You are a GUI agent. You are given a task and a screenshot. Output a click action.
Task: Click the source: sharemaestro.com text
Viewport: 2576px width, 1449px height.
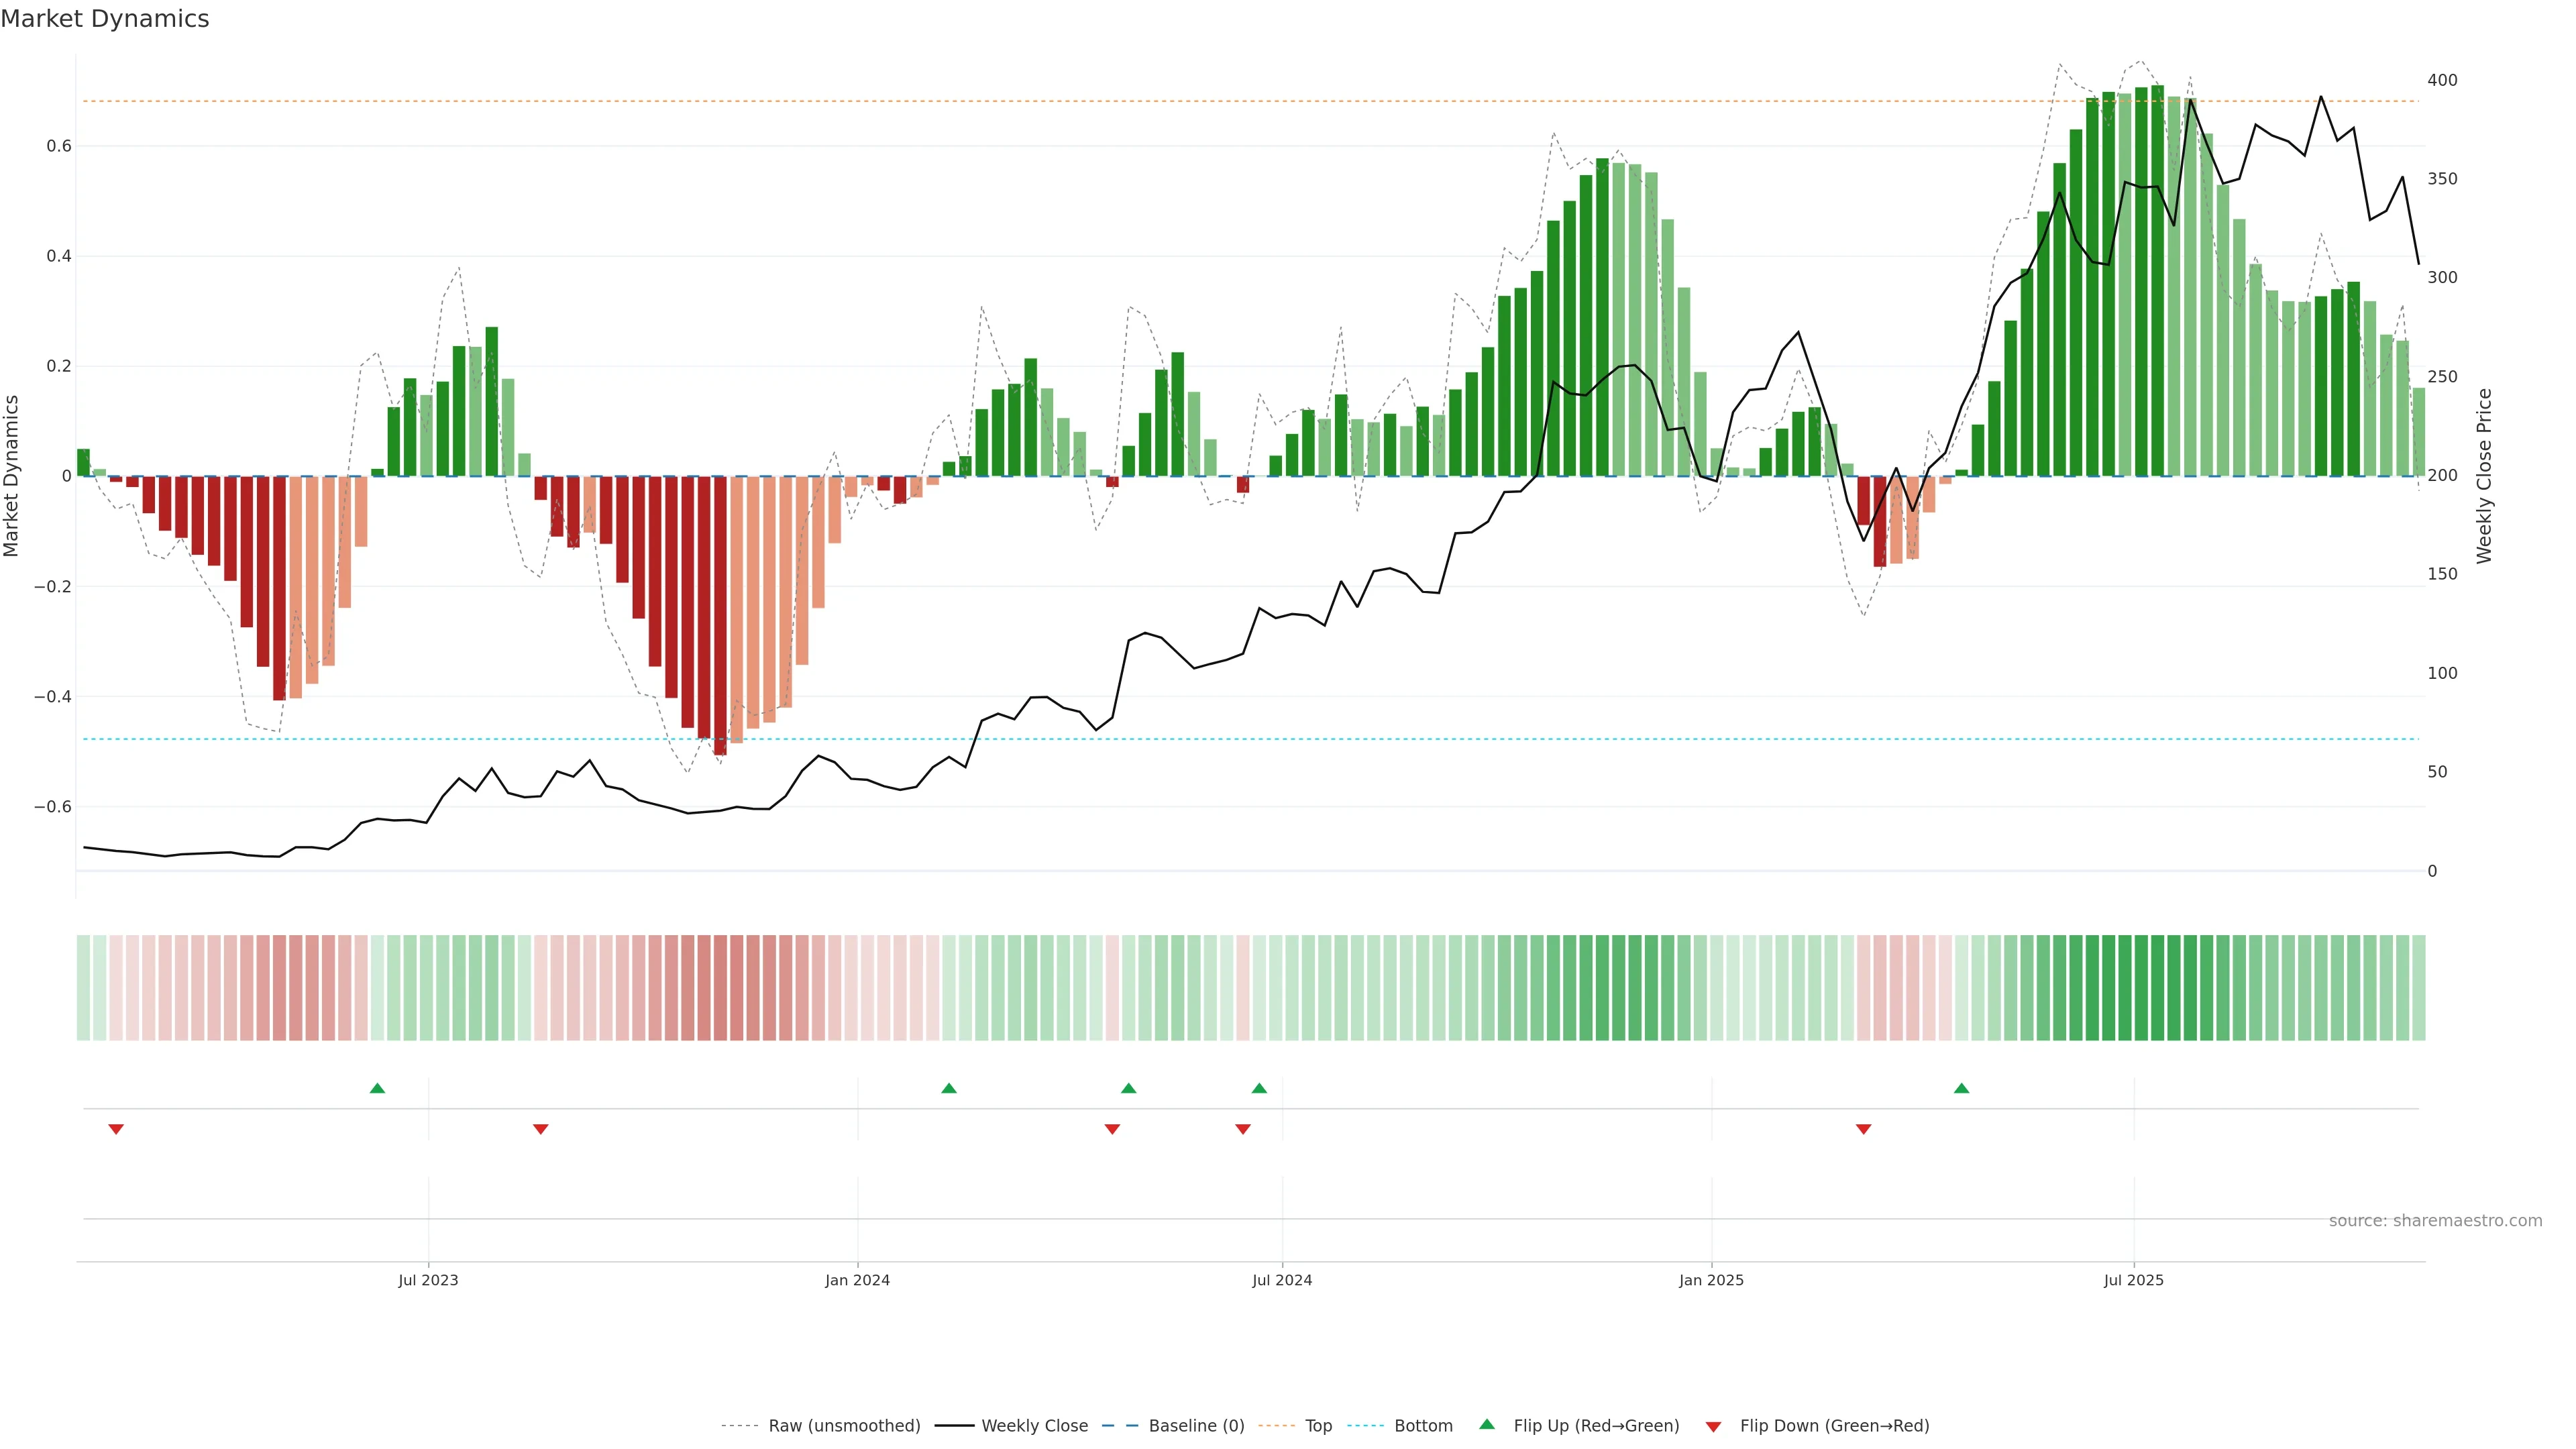(2435, 1221)
